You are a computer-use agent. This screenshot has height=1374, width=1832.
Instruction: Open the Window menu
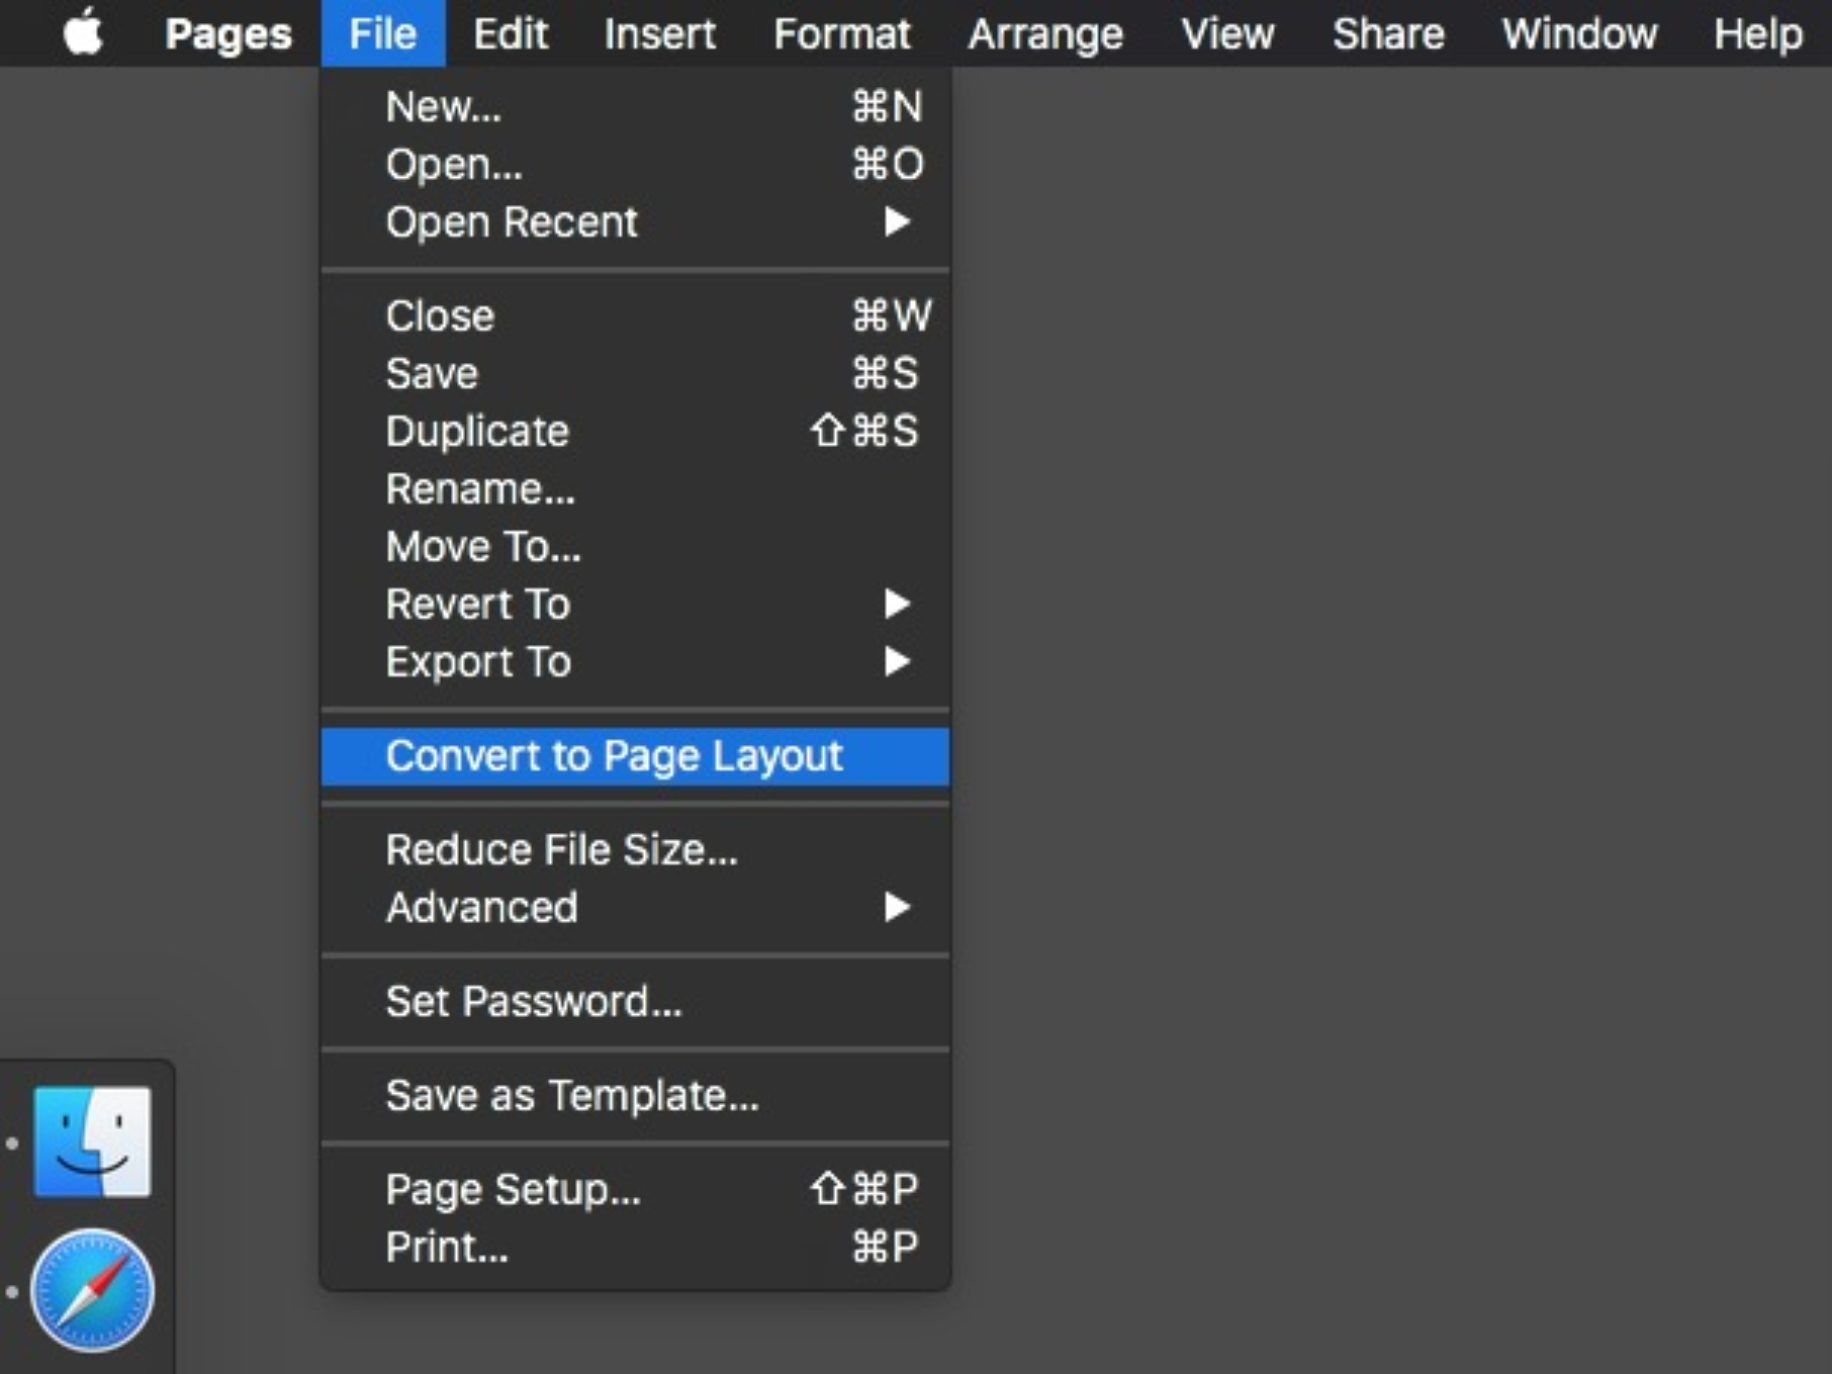tap(1579, 33)
